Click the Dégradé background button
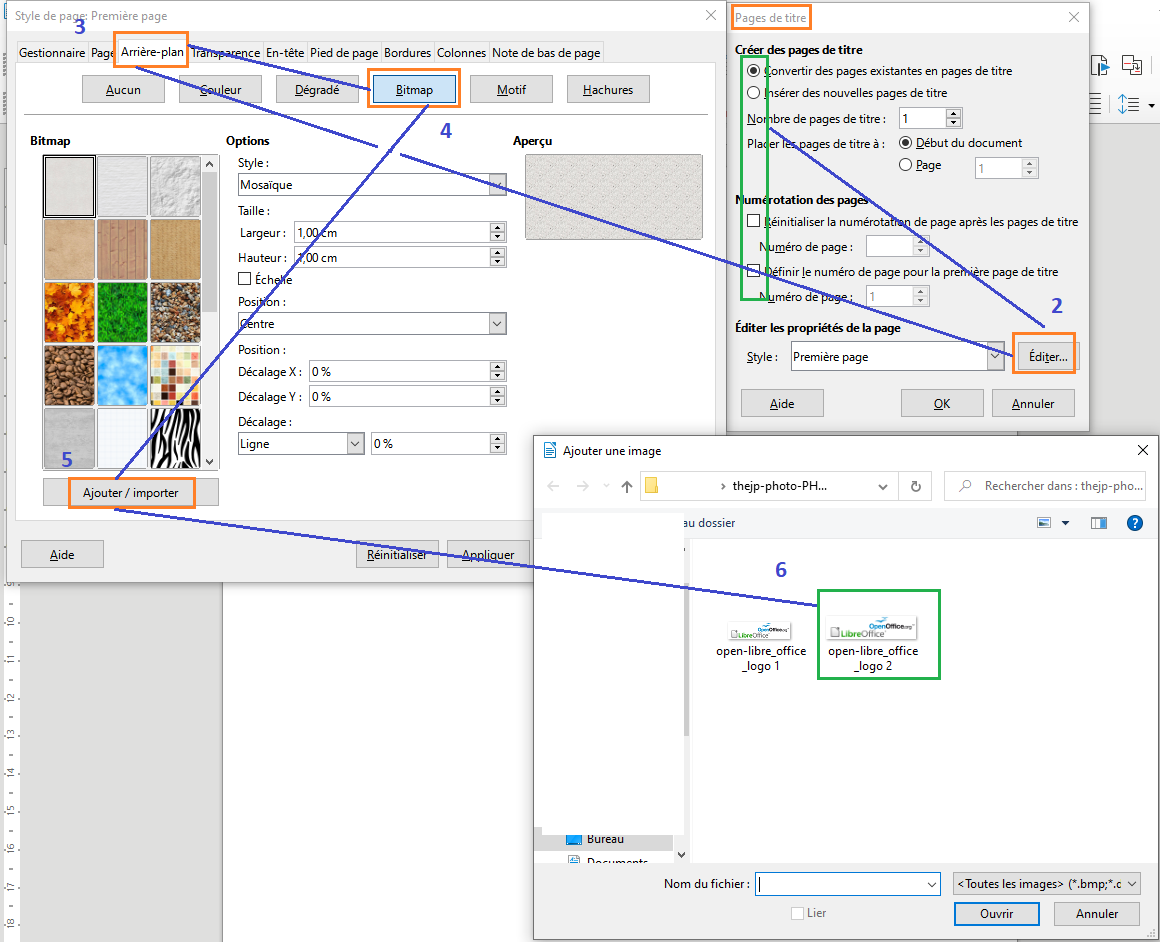 point(317,90)
